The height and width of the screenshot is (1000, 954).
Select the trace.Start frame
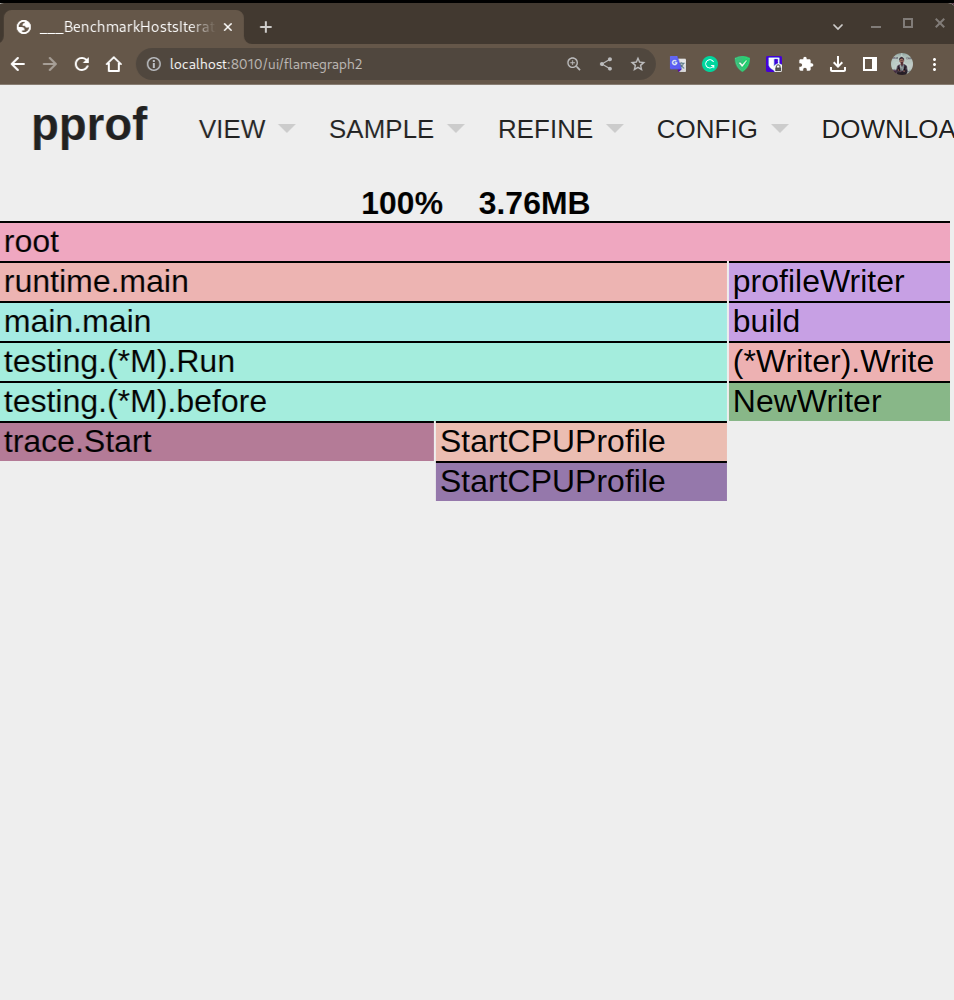(x=217, y=442)
